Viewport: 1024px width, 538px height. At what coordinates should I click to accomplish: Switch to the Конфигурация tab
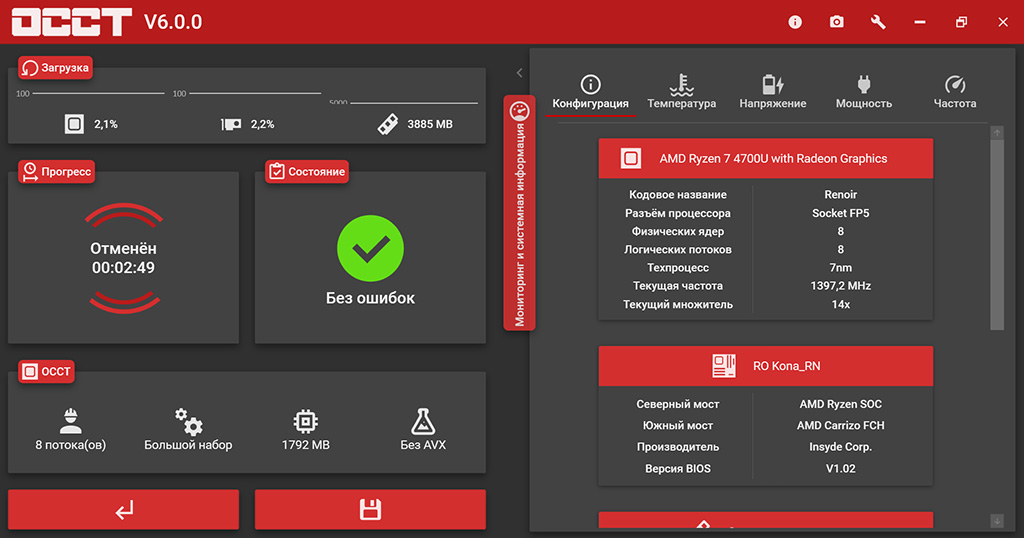(x=590, y=93)
